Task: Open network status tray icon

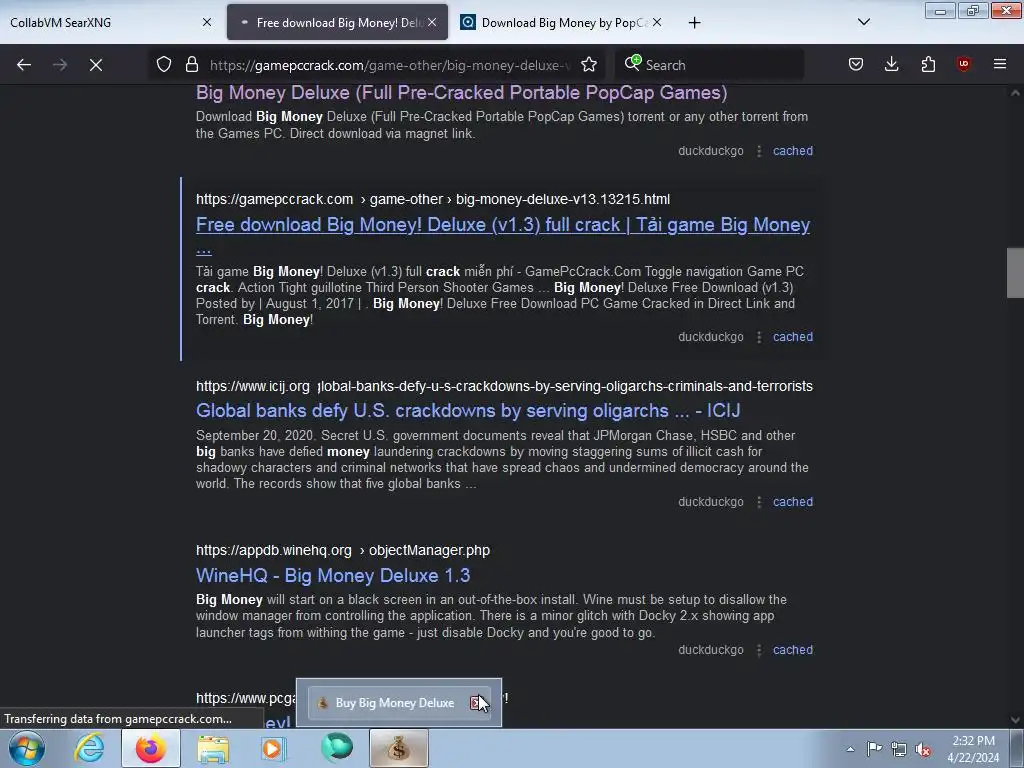Action: point(899,749)
